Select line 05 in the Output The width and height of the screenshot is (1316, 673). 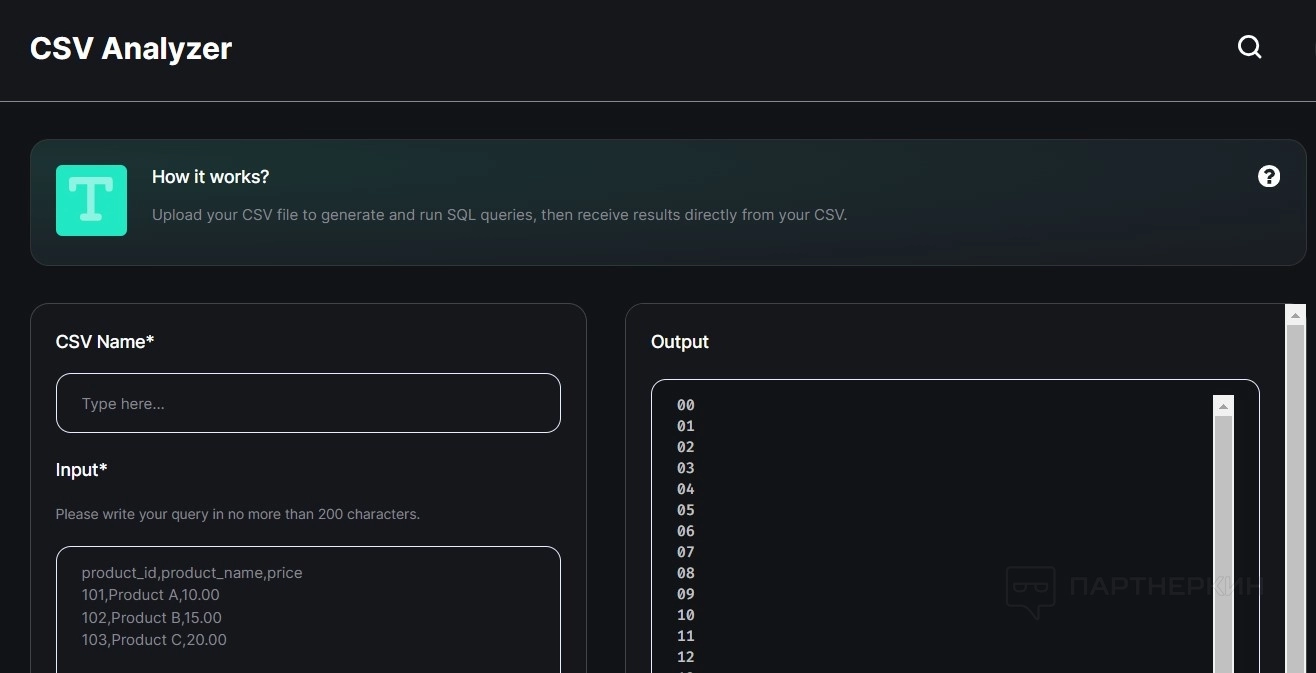[685, 510]
